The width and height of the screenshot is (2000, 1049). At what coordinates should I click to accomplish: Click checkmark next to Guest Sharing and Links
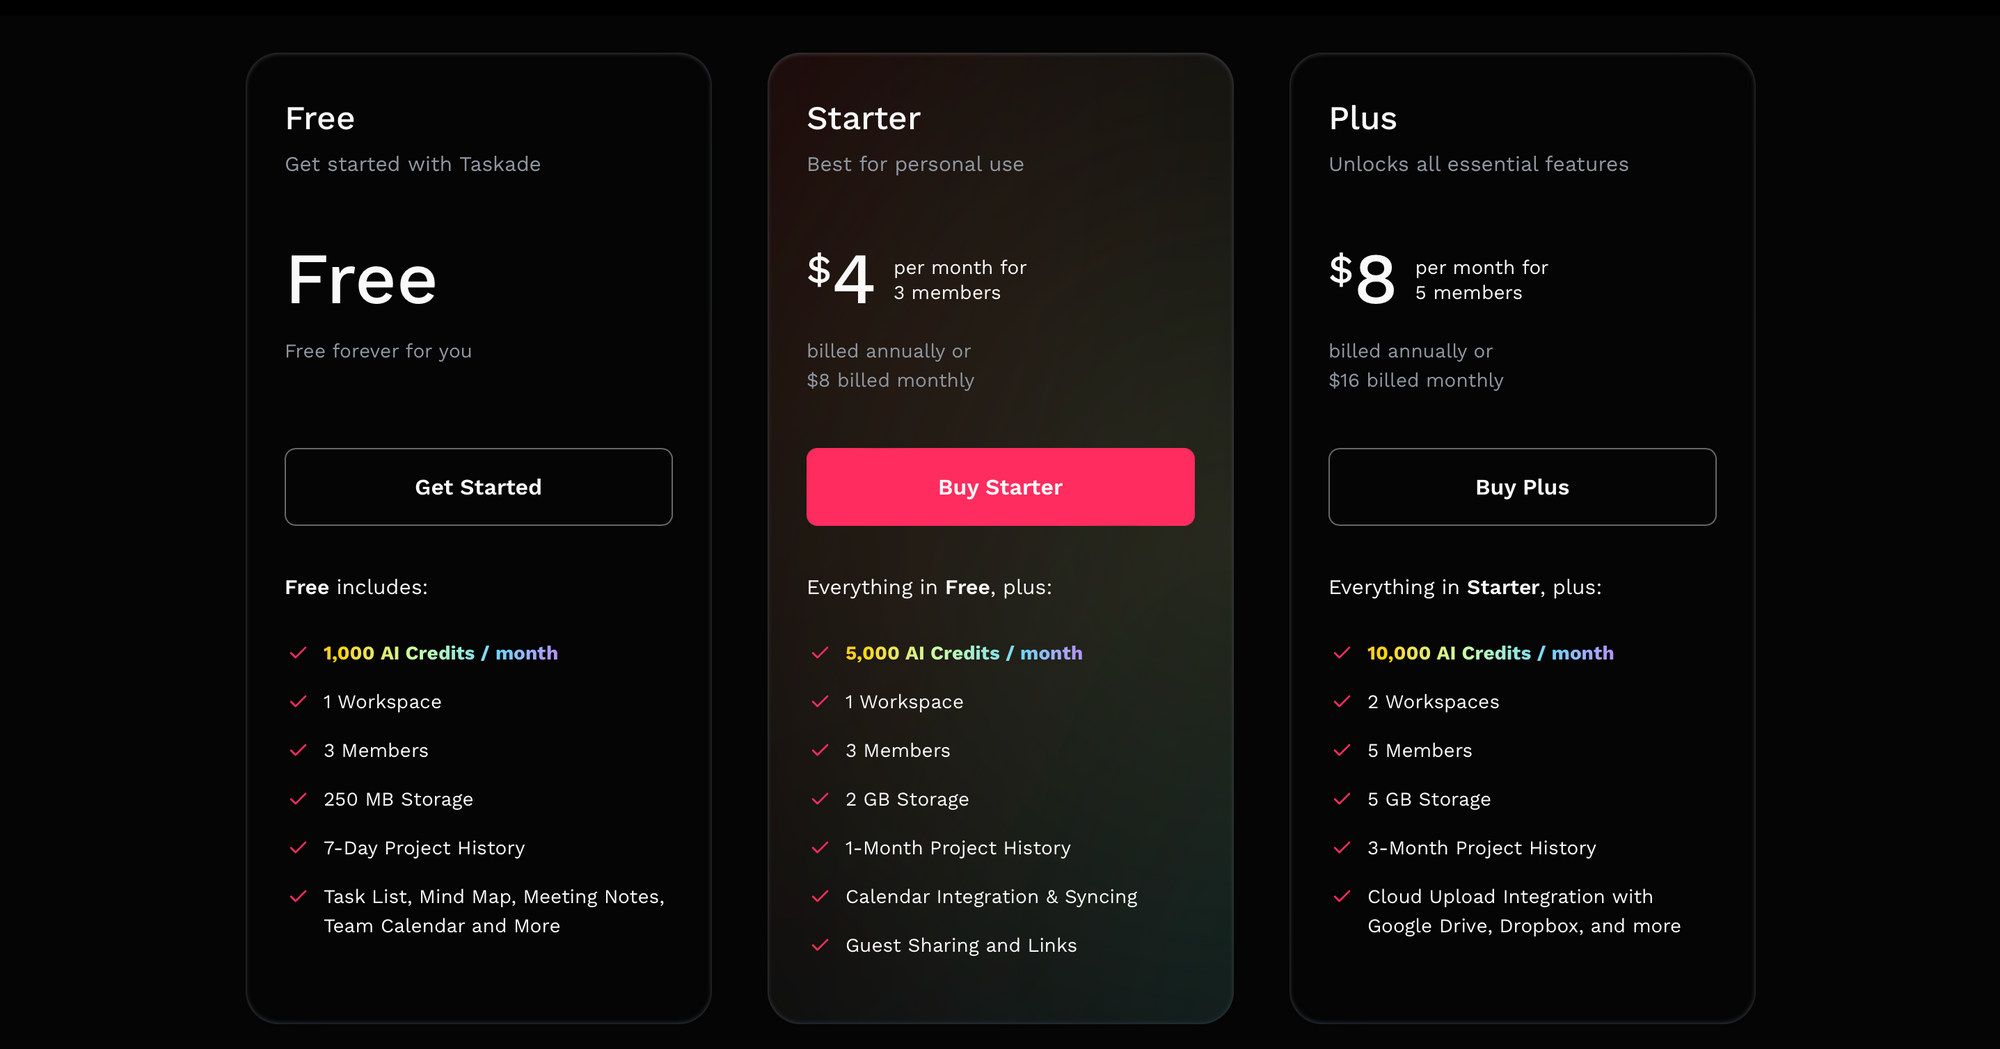tap(820, 945)
